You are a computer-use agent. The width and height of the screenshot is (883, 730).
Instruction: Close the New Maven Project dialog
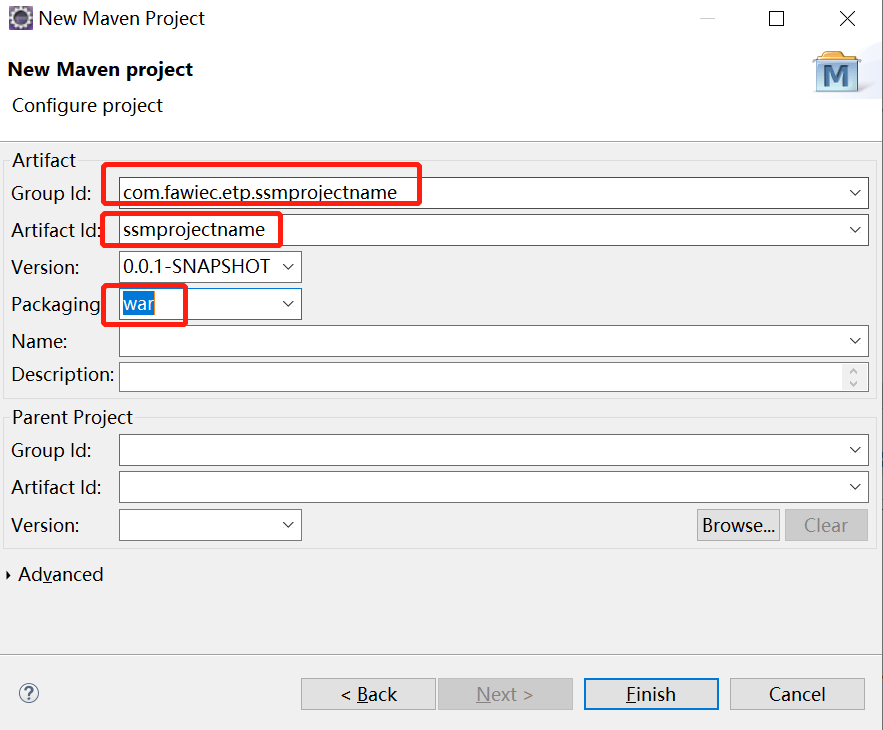point(847,19)
